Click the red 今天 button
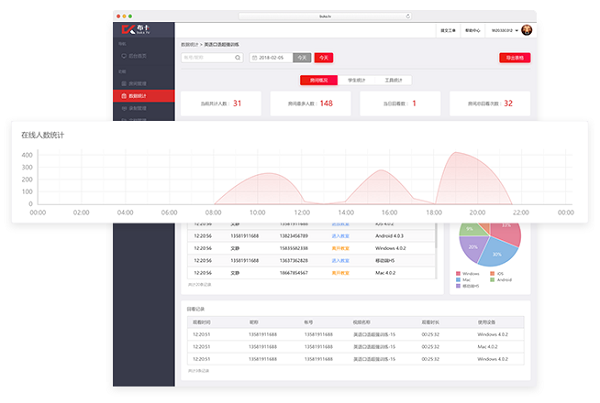Viewport: 600px width, 403px height. click(325, 58)
